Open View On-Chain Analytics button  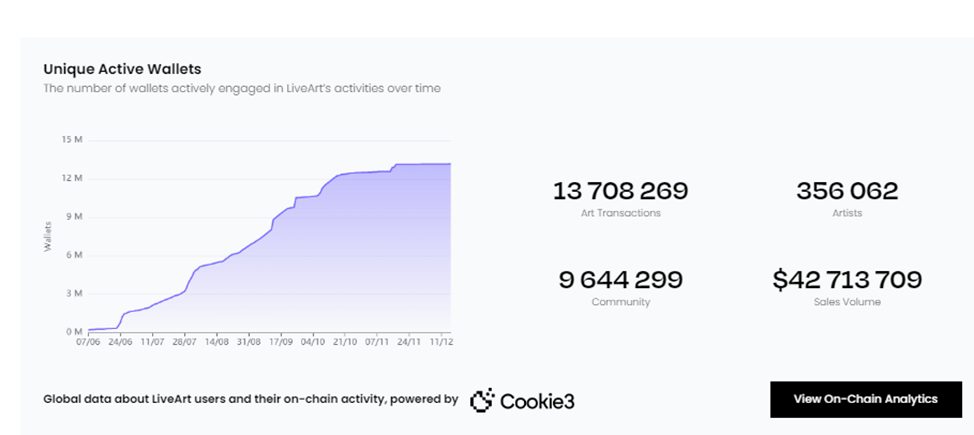pyautogui.click(x=865, y=399)
